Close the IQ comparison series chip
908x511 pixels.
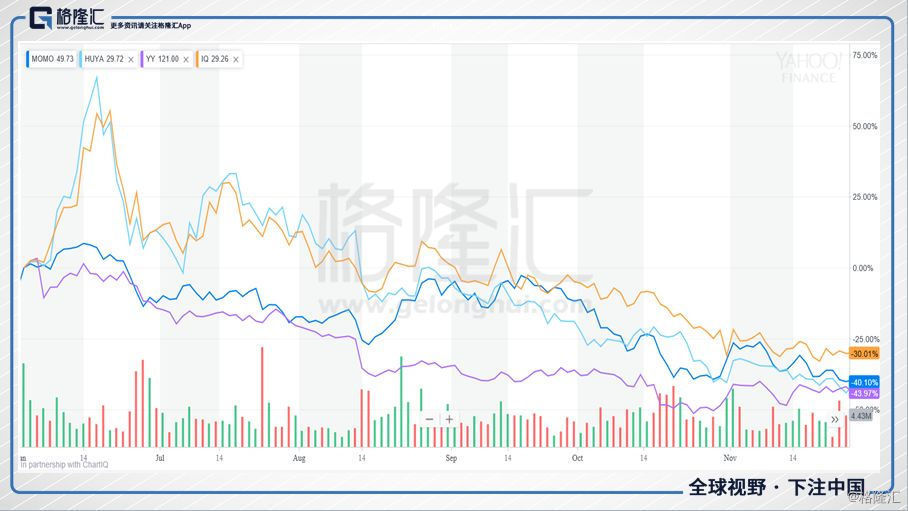(x=236, y=60)
